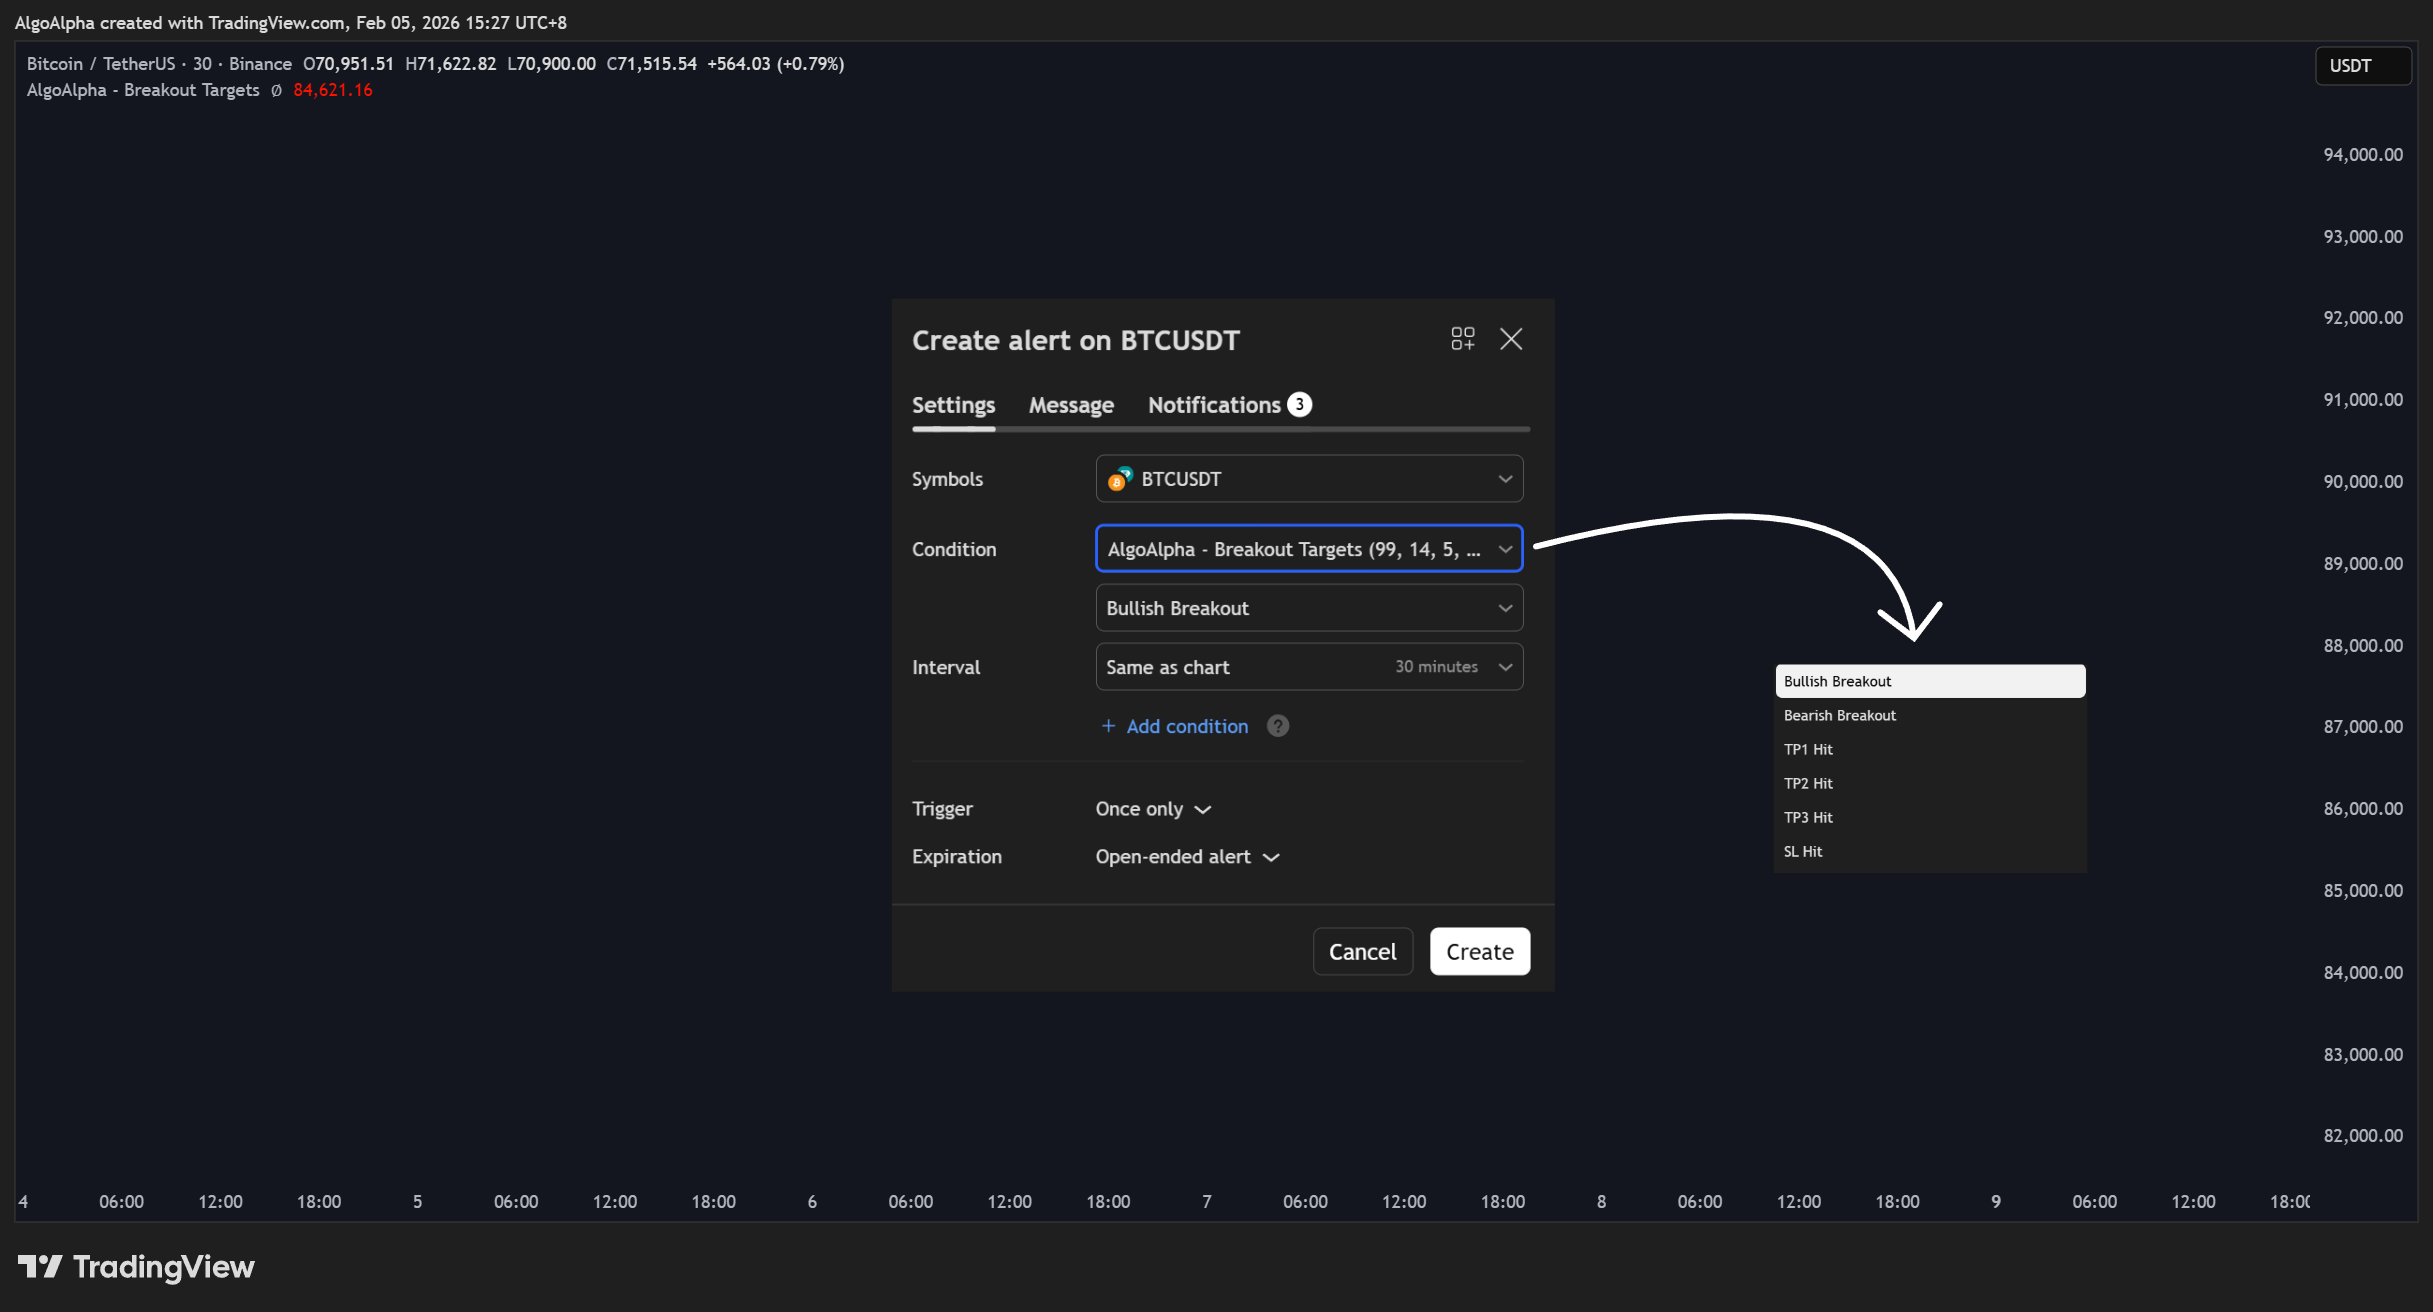Click the Create button
Image resolution: width=2433 pixels, height=1312 pixels.
point(1479,951)
